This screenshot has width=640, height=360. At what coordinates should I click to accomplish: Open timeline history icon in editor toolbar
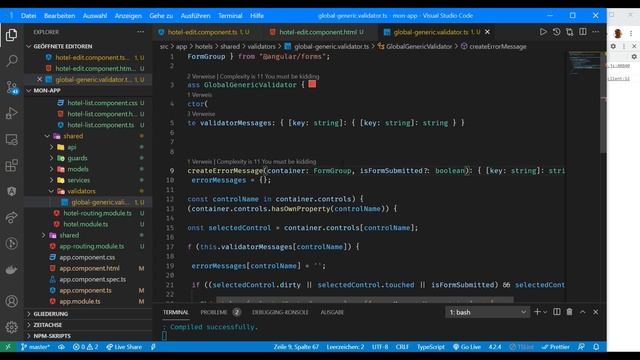click(x=556, y=32)
